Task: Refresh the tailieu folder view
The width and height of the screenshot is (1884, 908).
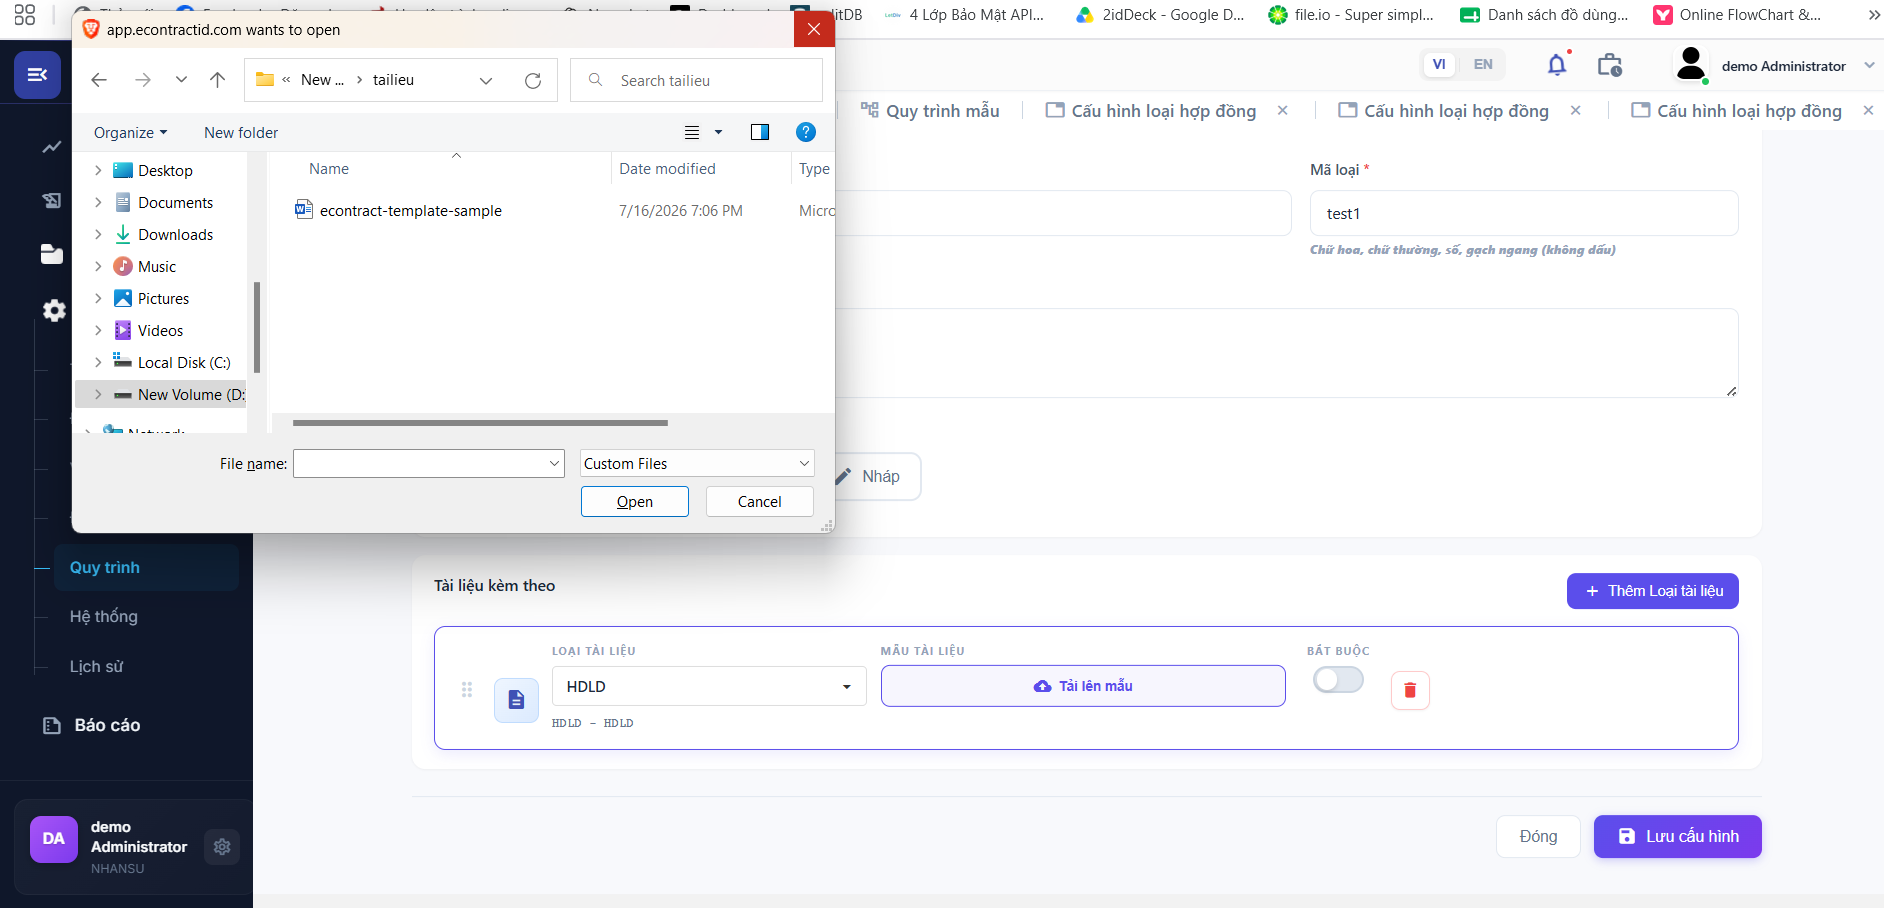Action: pos(533,80)
